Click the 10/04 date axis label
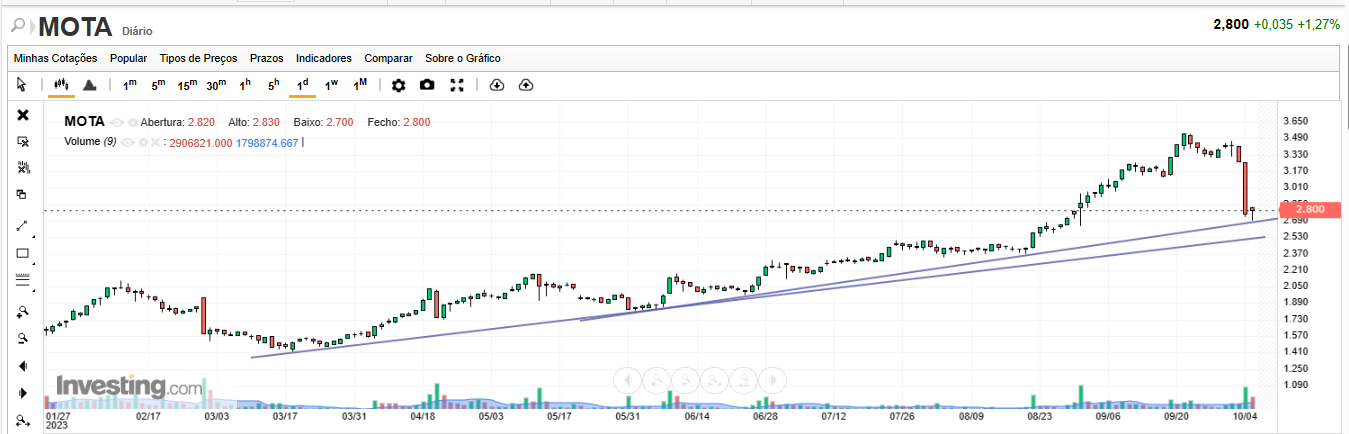The height and width of the screenshot is (434, 1349). click(1246, 414)
